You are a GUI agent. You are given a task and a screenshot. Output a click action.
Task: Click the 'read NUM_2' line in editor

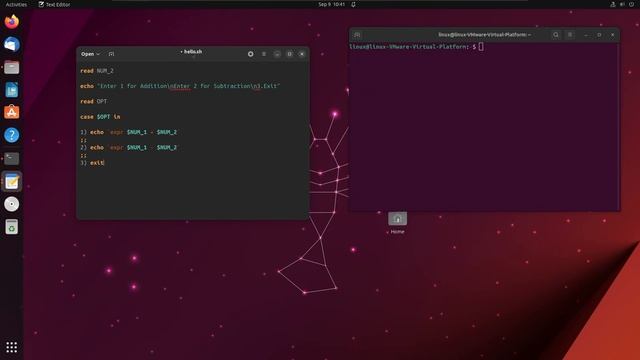97,71
